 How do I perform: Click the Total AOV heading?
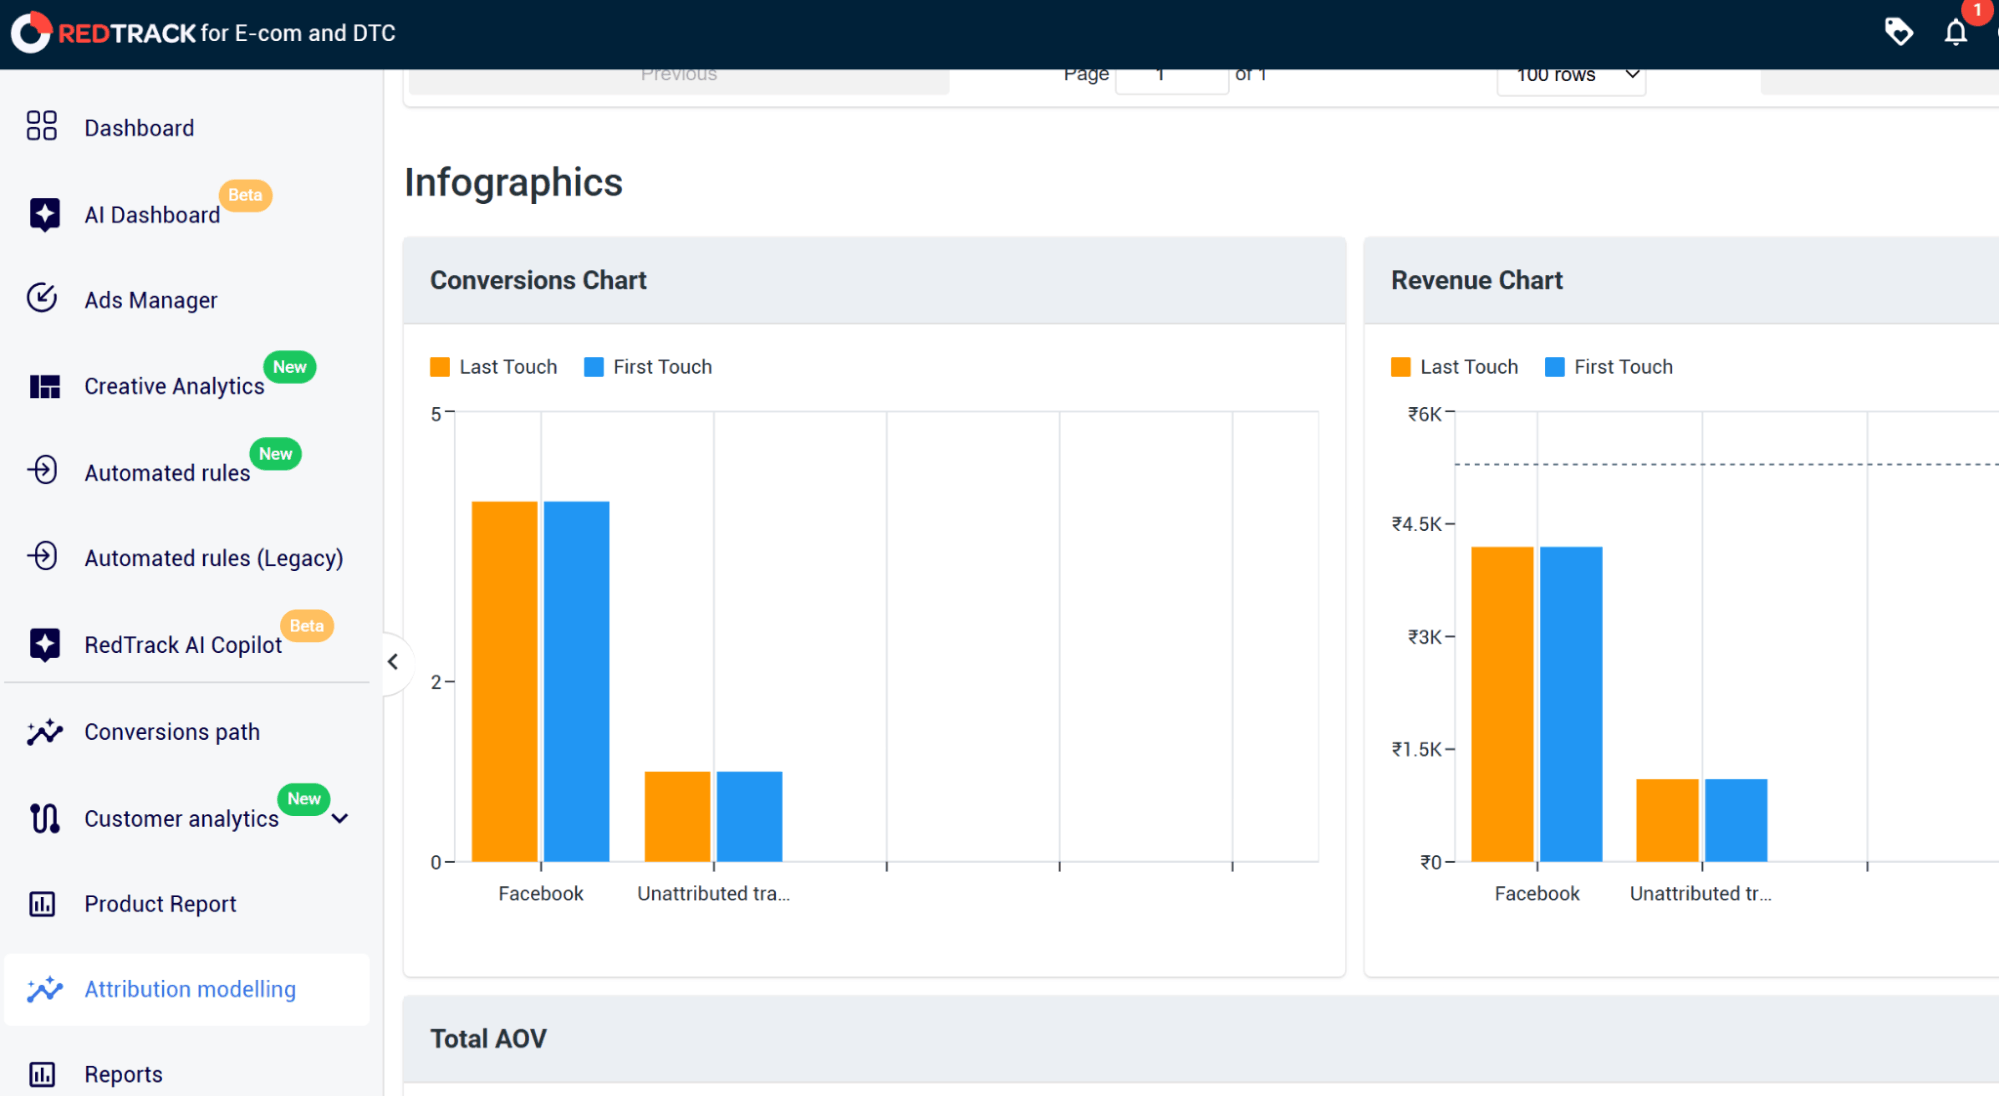pos(488,1039)
